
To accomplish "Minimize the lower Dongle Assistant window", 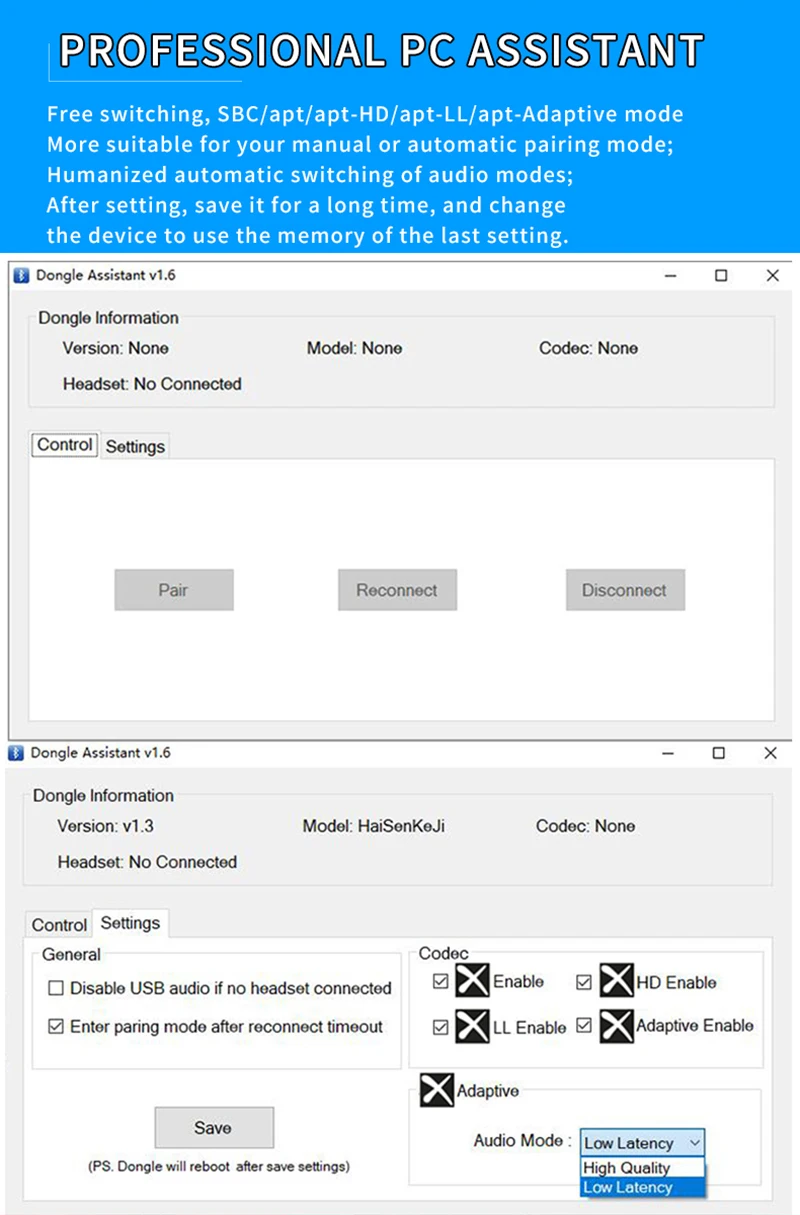I will [668, 753].
